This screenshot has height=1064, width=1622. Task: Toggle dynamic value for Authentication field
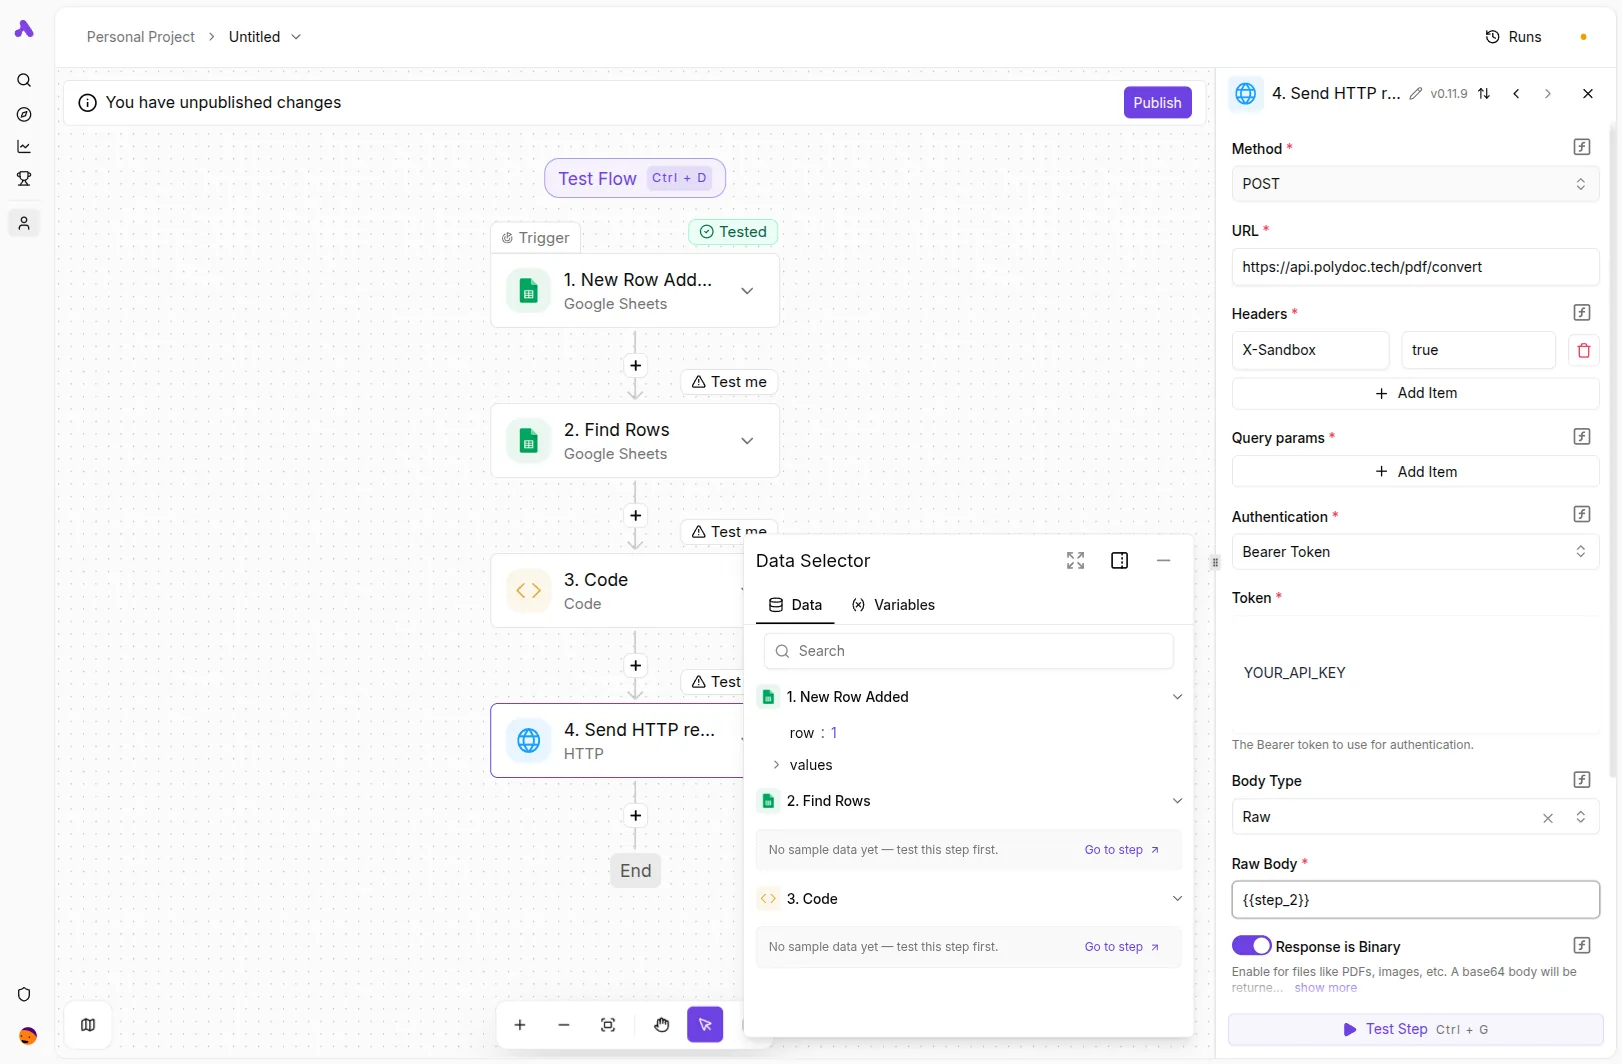tap(1582, 514)
